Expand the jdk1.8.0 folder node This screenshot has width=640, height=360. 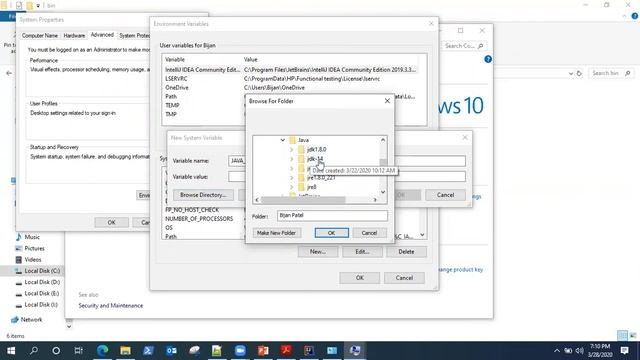pyautogui.click(x=291, y=149)
